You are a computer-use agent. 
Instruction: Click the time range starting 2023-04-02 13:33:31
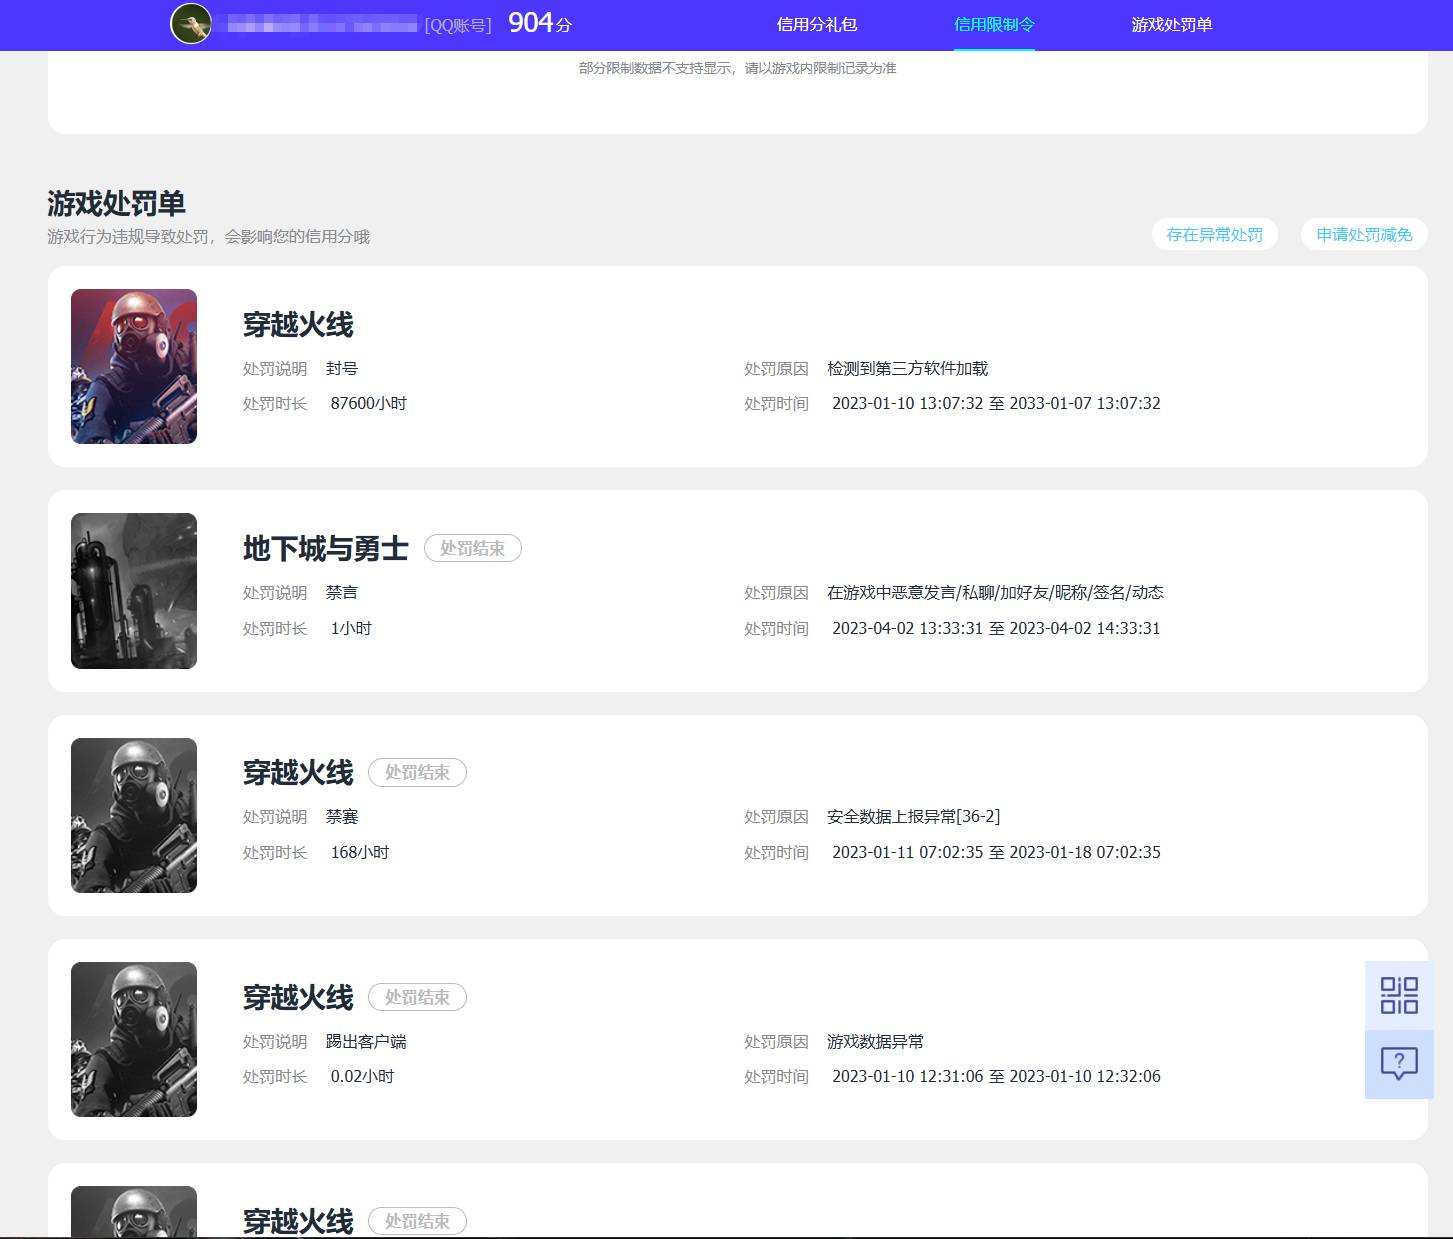click(x=996, y=629)
